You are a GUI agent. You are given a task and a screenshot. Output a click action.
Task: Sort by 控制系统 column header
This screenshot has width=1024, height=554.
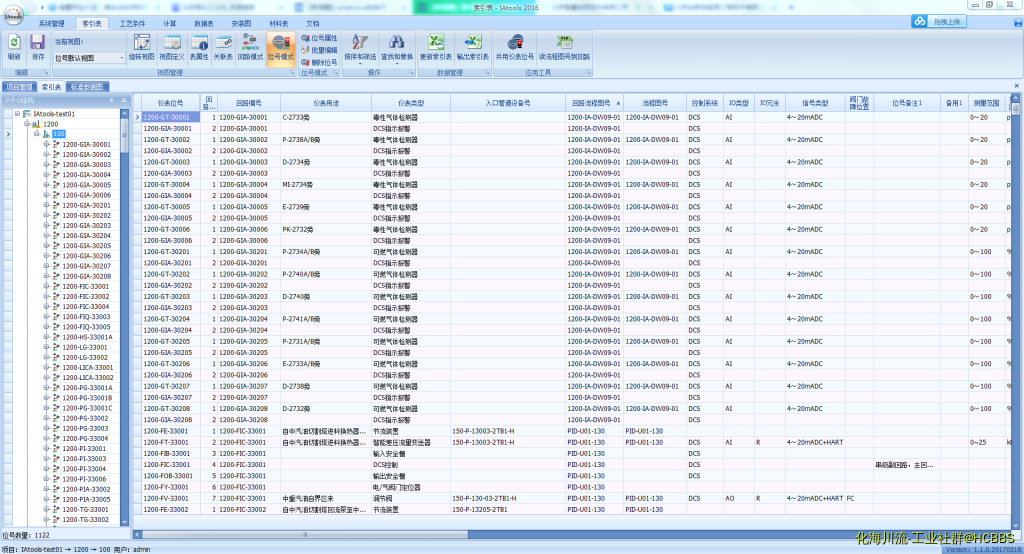(x=705, y=103)
